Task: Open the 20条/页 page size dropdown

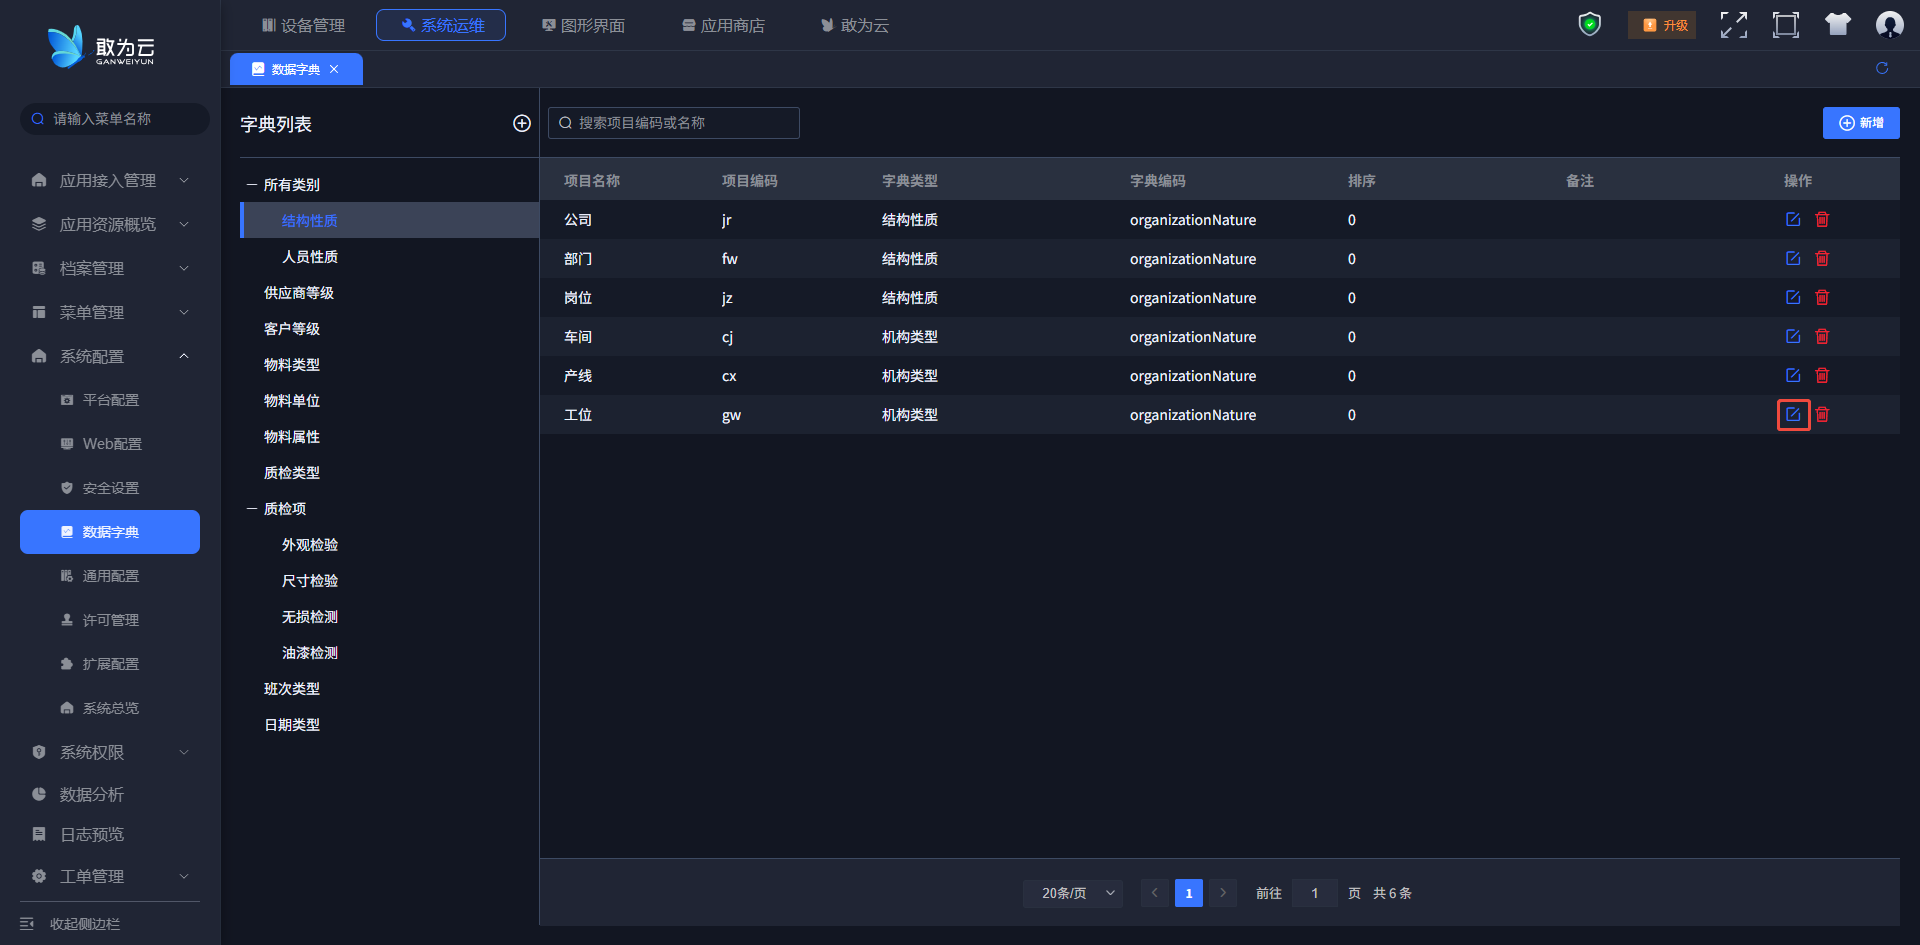Action: tap(1072, 893)
